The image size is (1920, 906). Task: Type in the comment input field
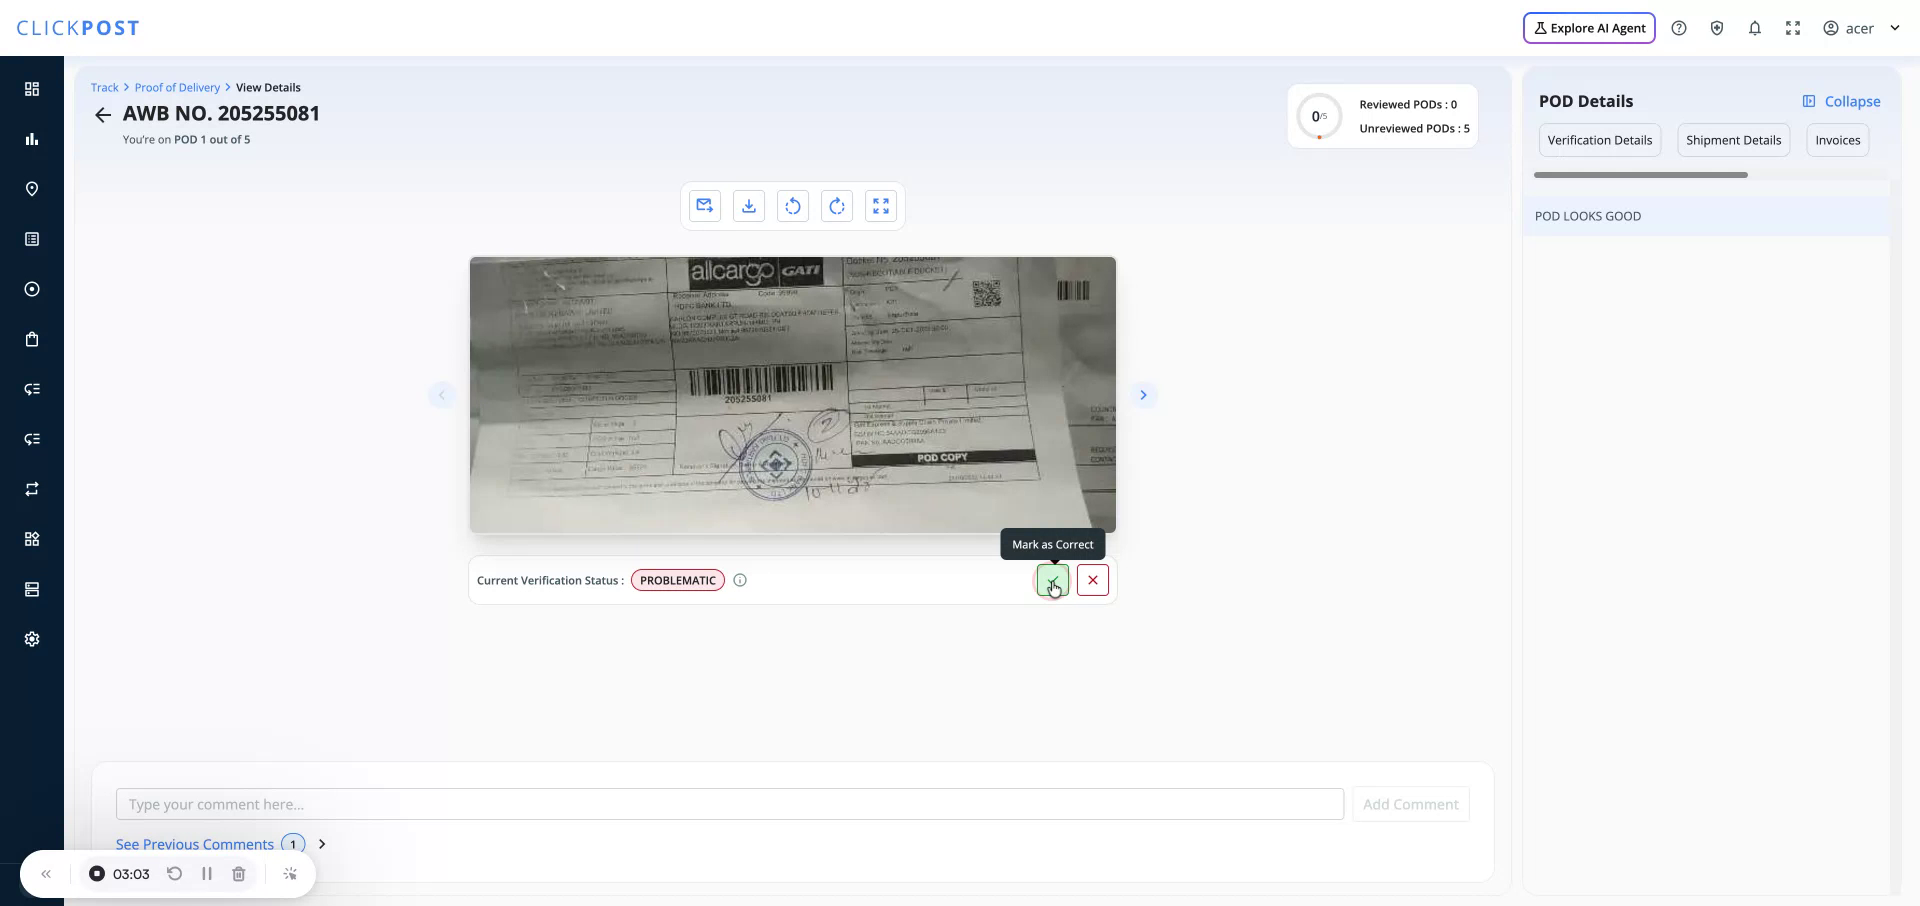[729, 803]
